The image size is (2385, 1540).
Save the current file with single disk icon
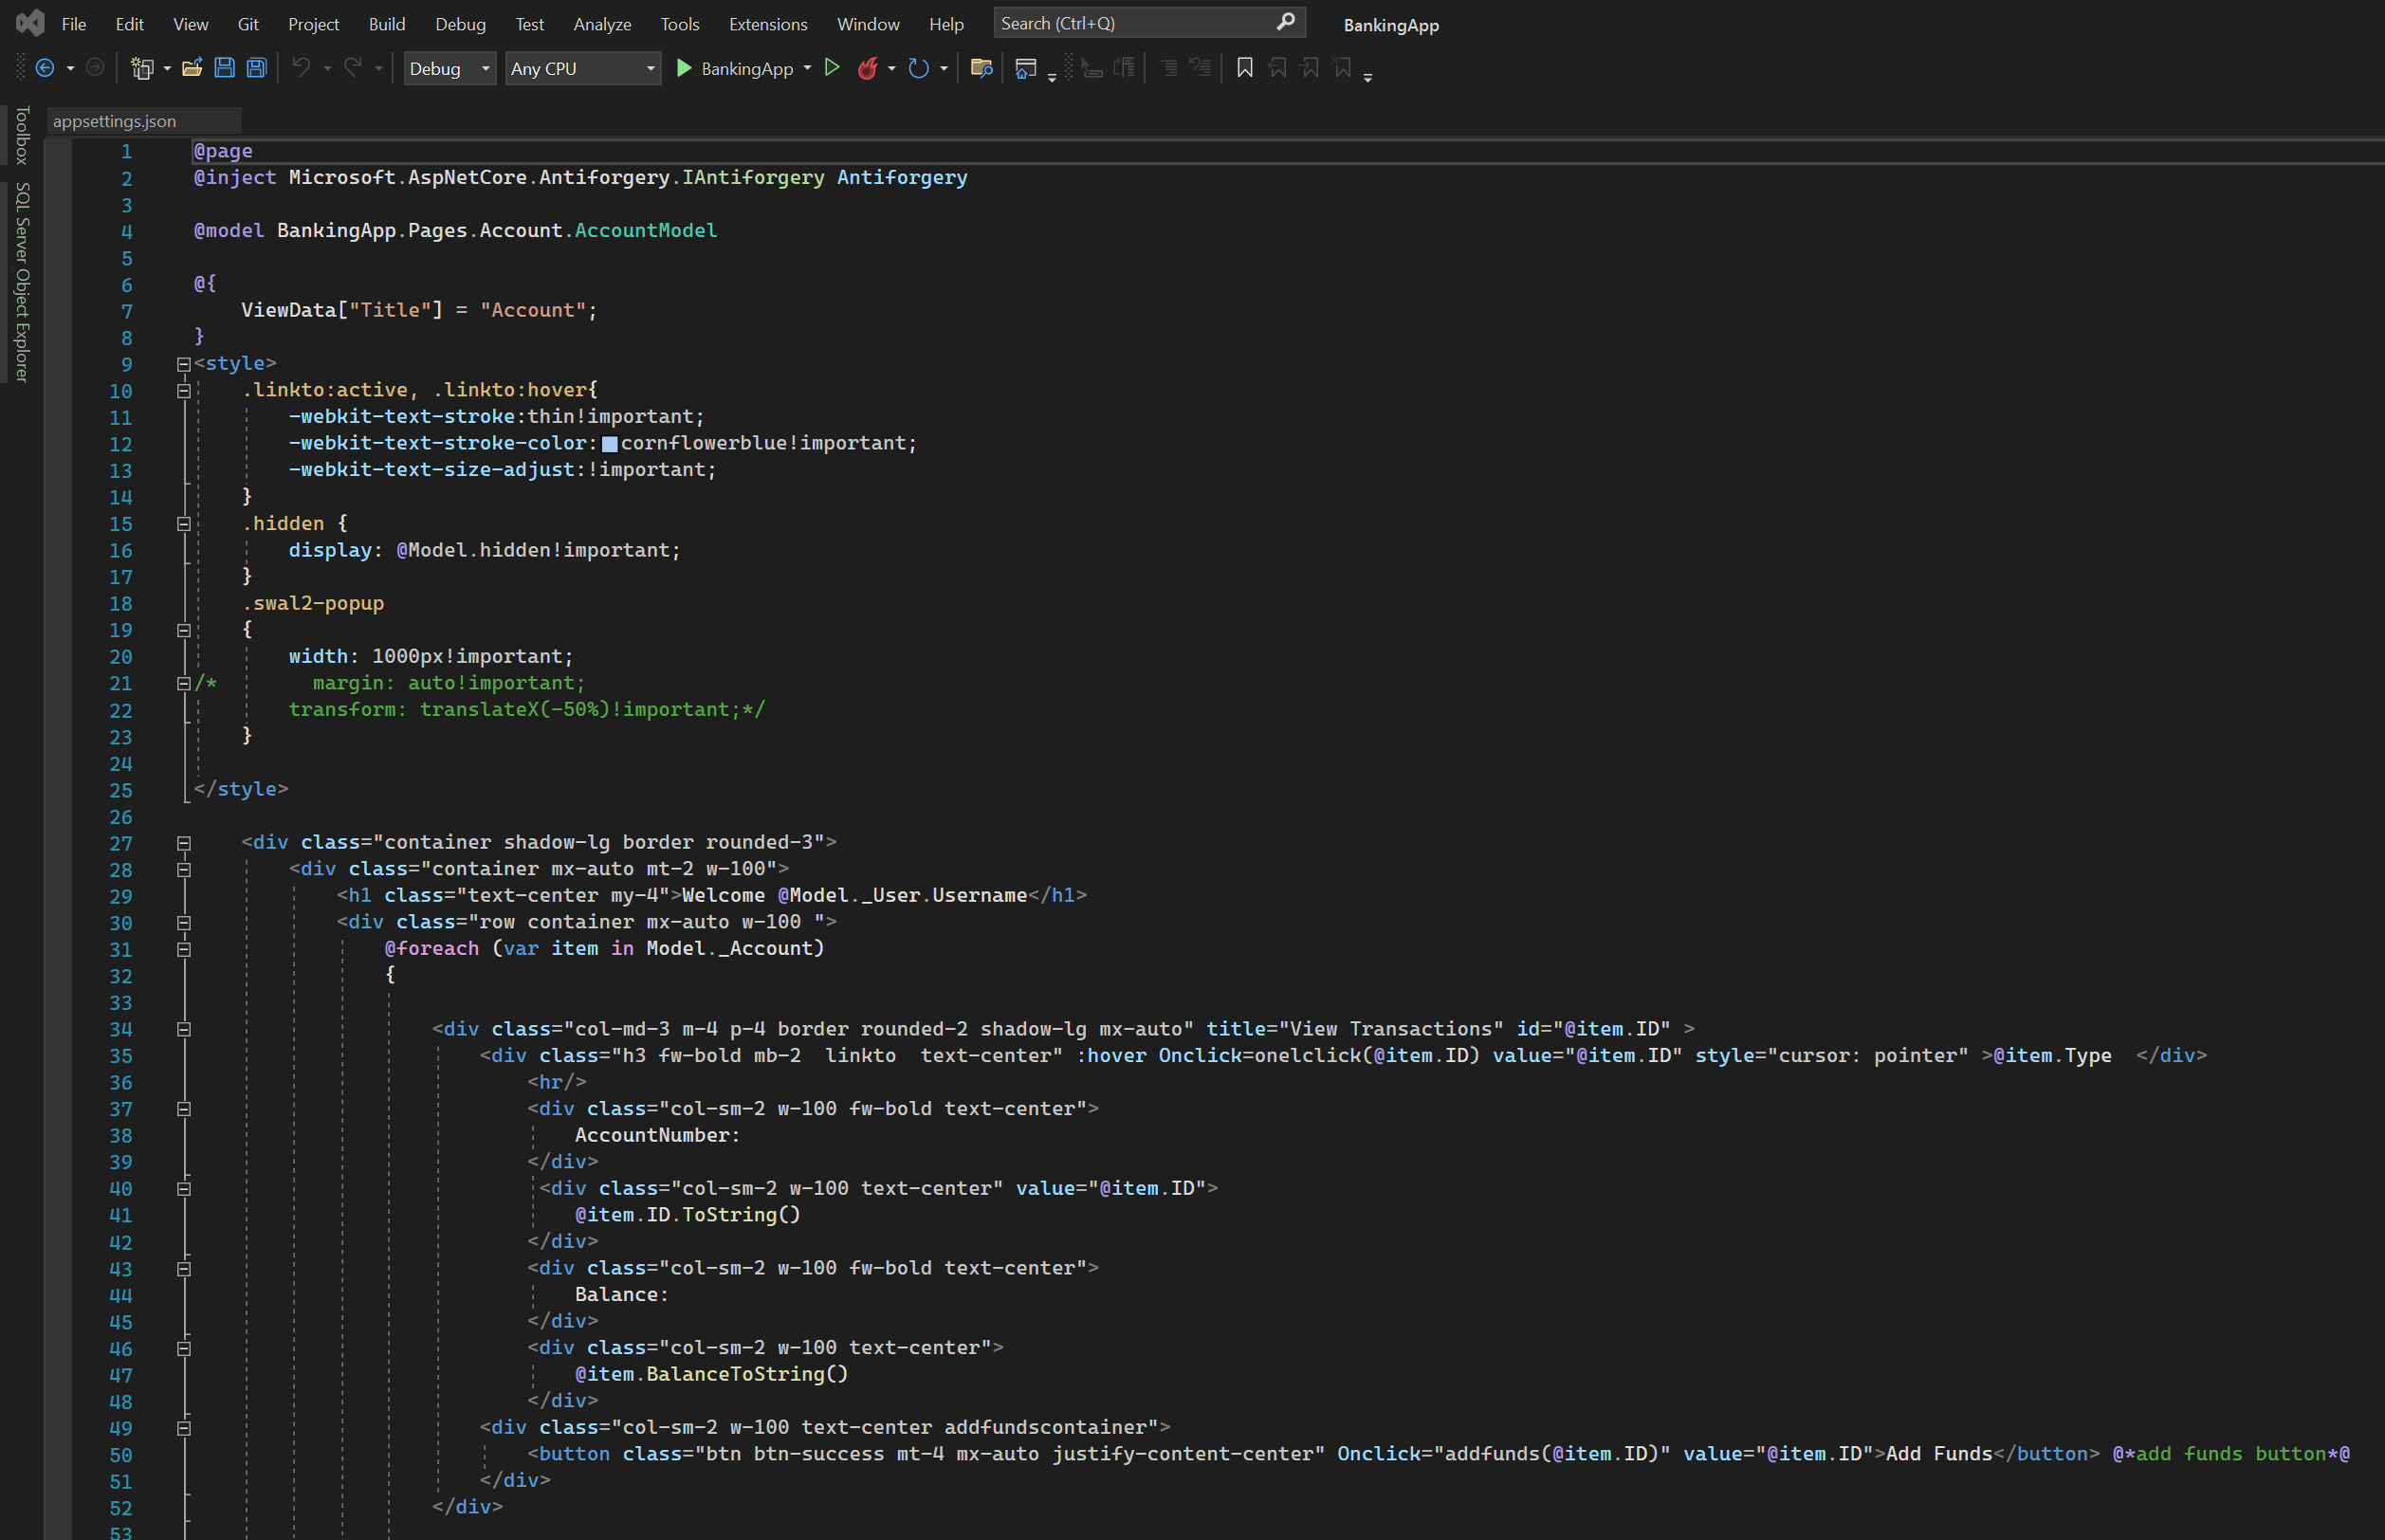225,68
